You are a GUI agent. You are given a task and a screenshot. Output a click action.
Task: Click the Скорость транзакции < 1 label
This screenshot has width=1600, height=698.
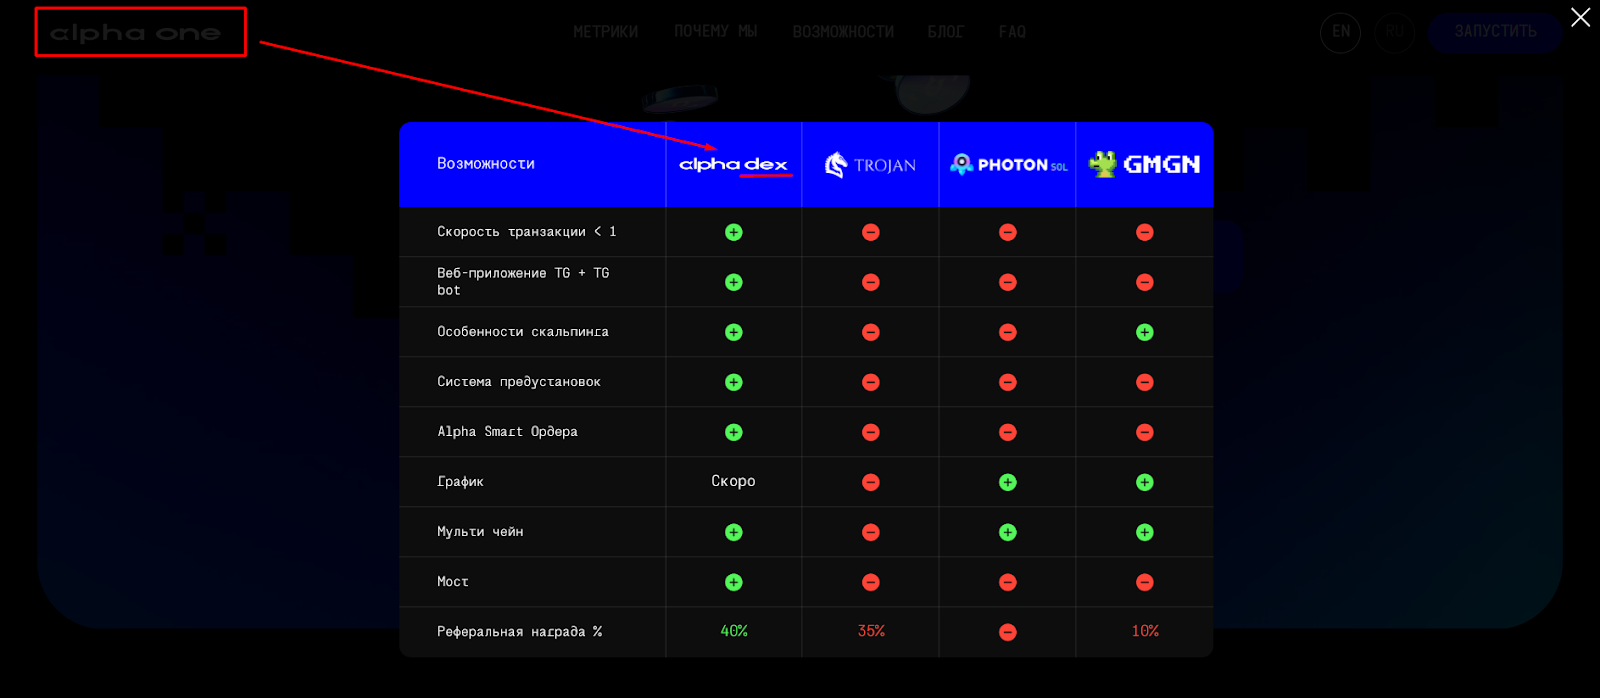pyautogui.click(x=526, y=232)
